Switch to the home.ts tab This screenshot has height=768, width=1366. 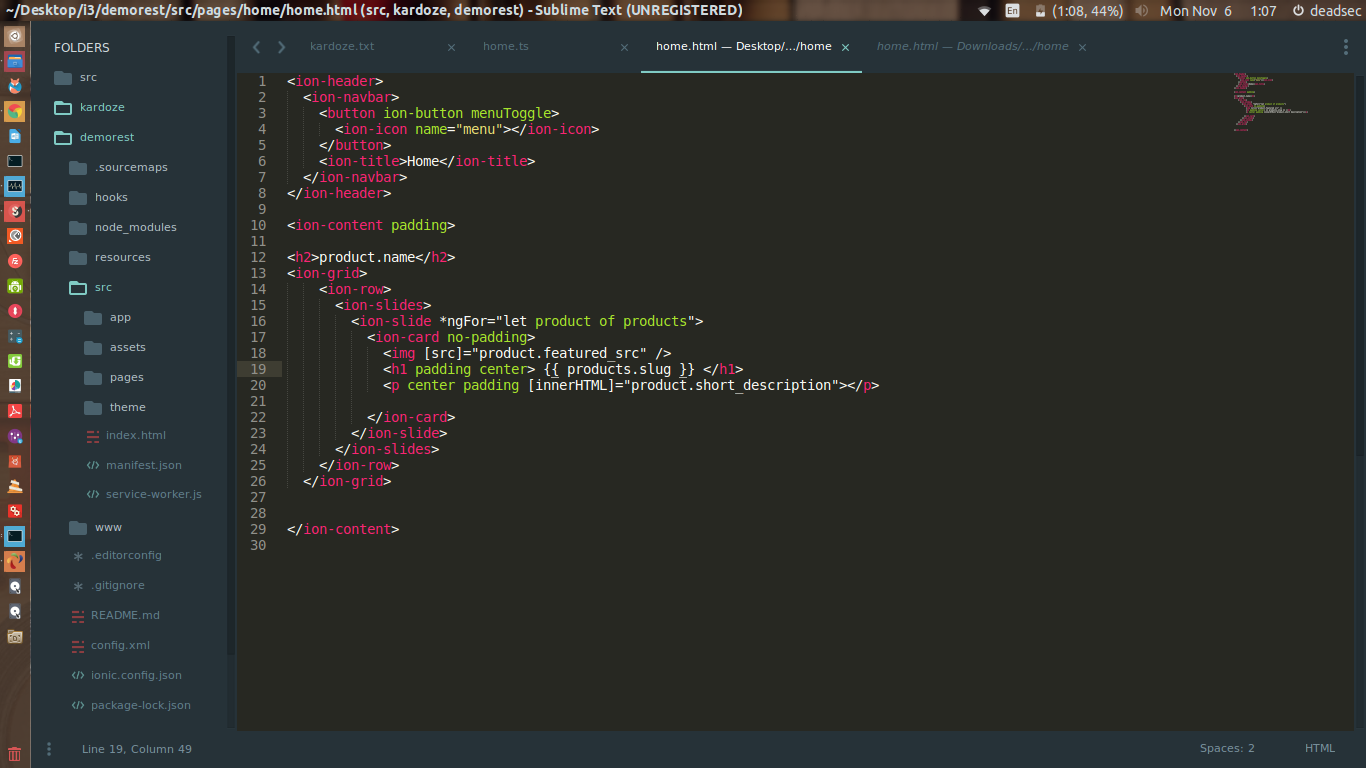(506, 47)
